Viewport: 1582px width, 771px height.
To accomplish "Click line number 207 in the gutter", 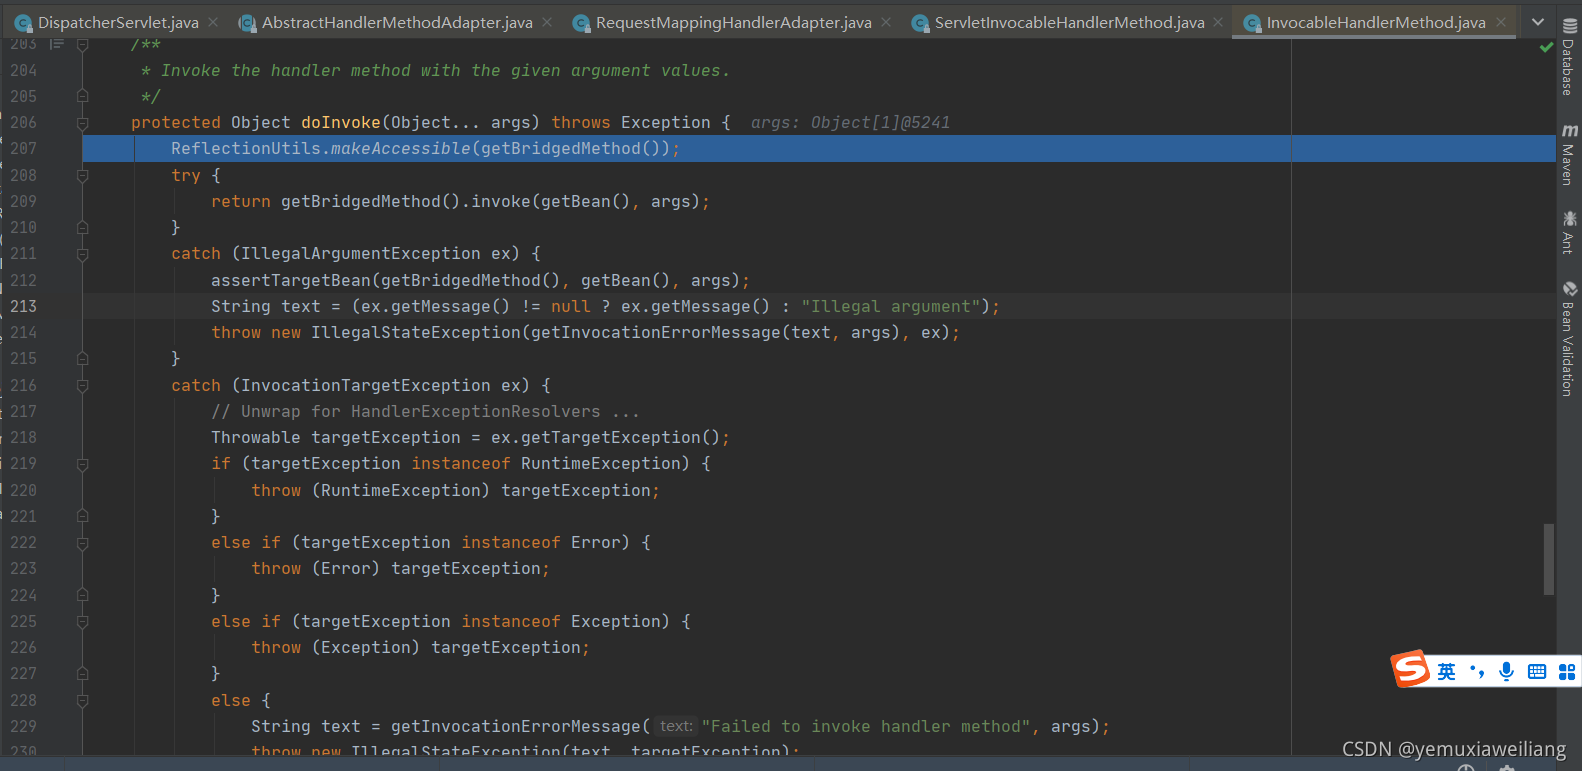I will (x=23, y=149).
